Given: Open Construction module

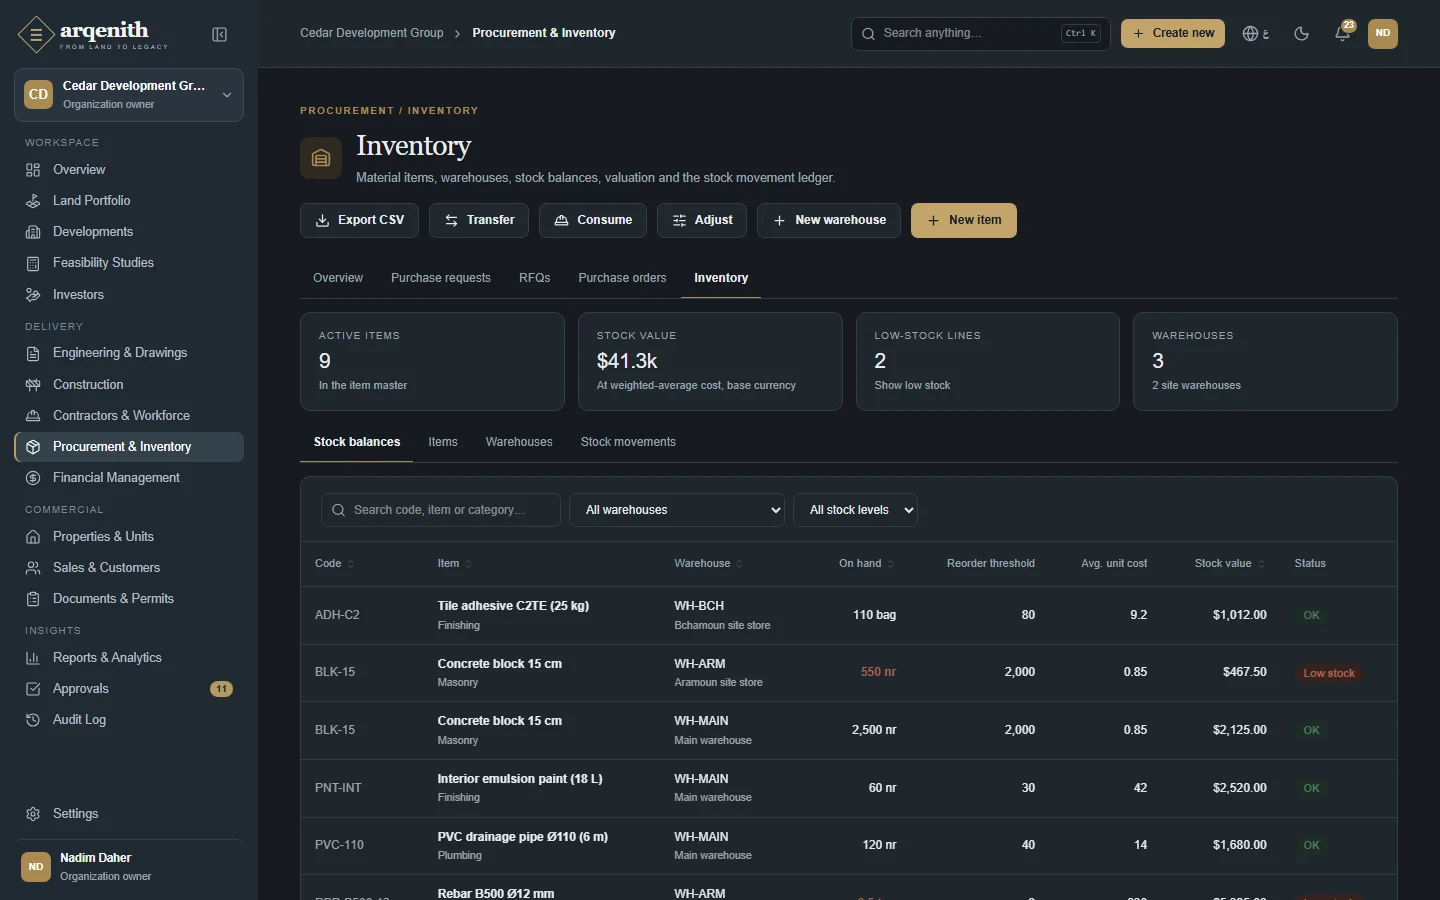Looking at the screenshot, I should click(129, 385).
